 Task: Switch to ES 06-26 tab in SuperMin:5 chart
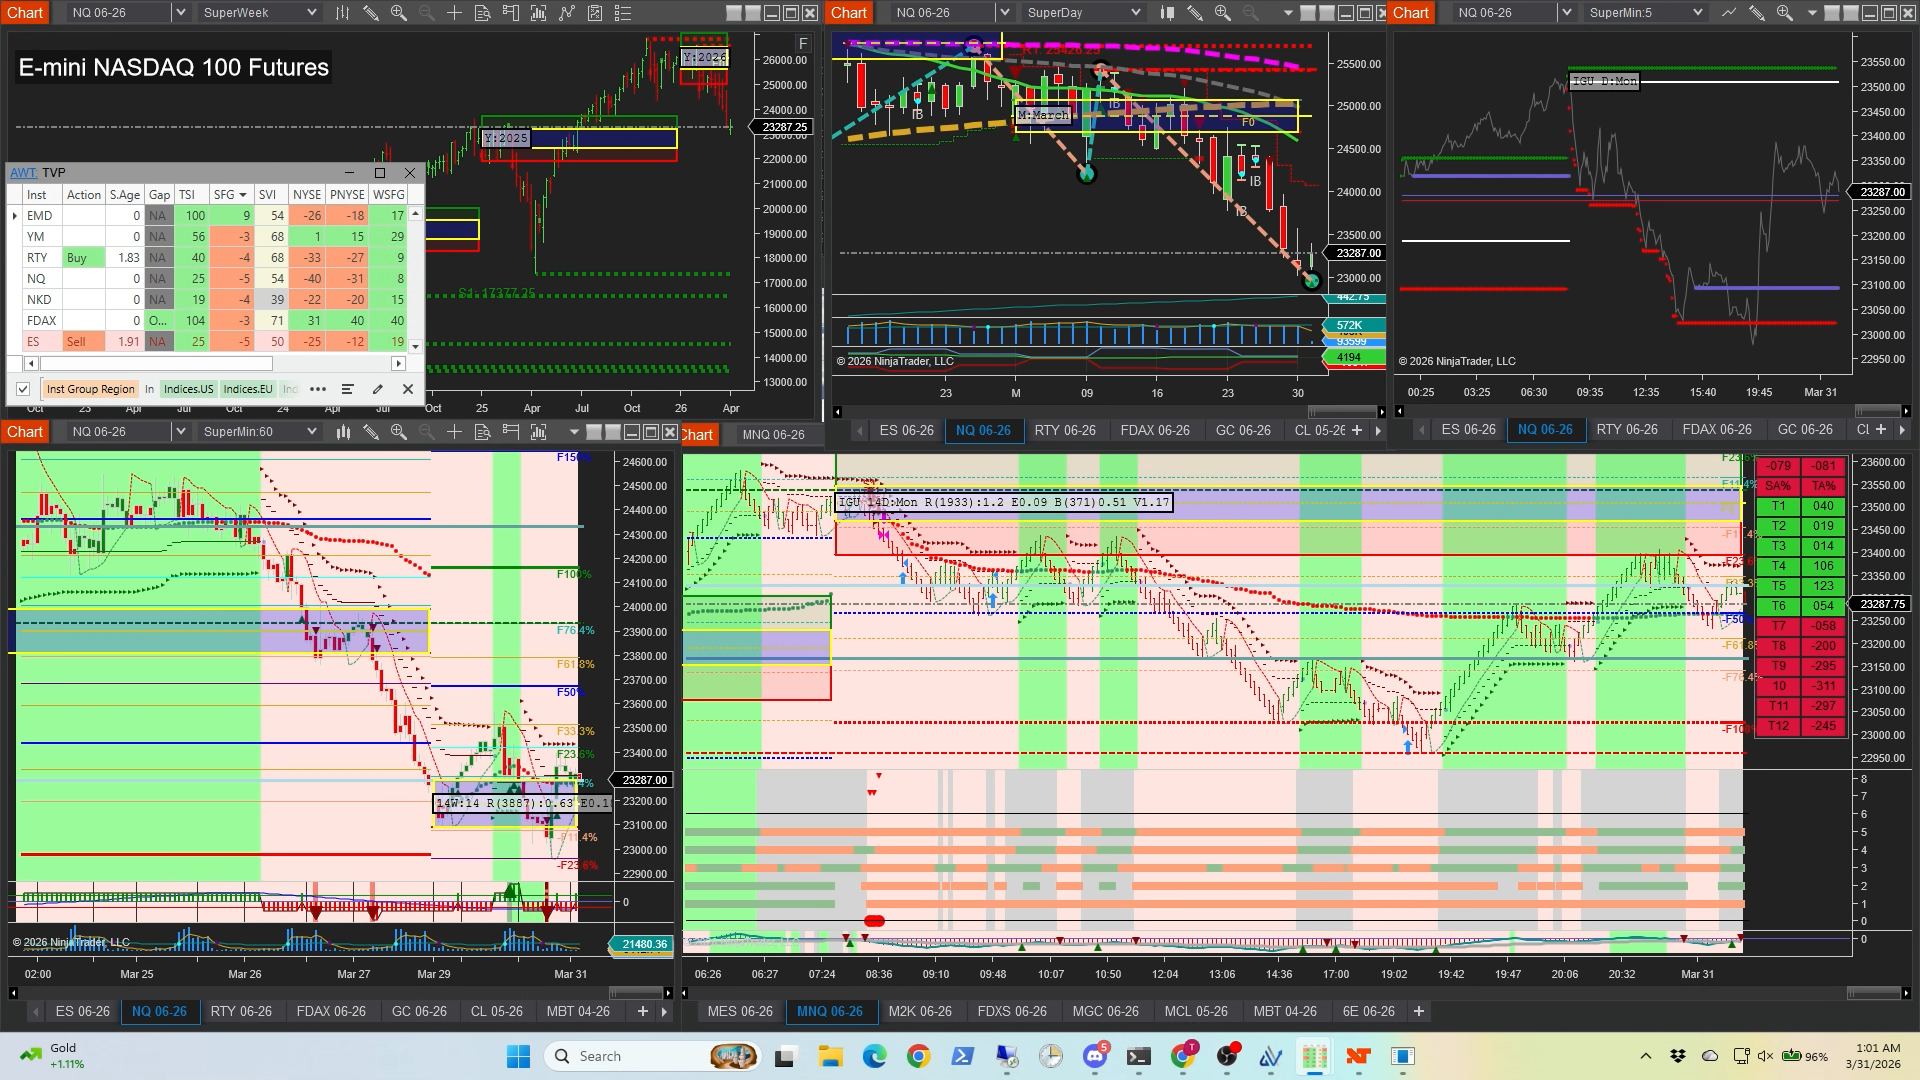(x=1468, y=429)
